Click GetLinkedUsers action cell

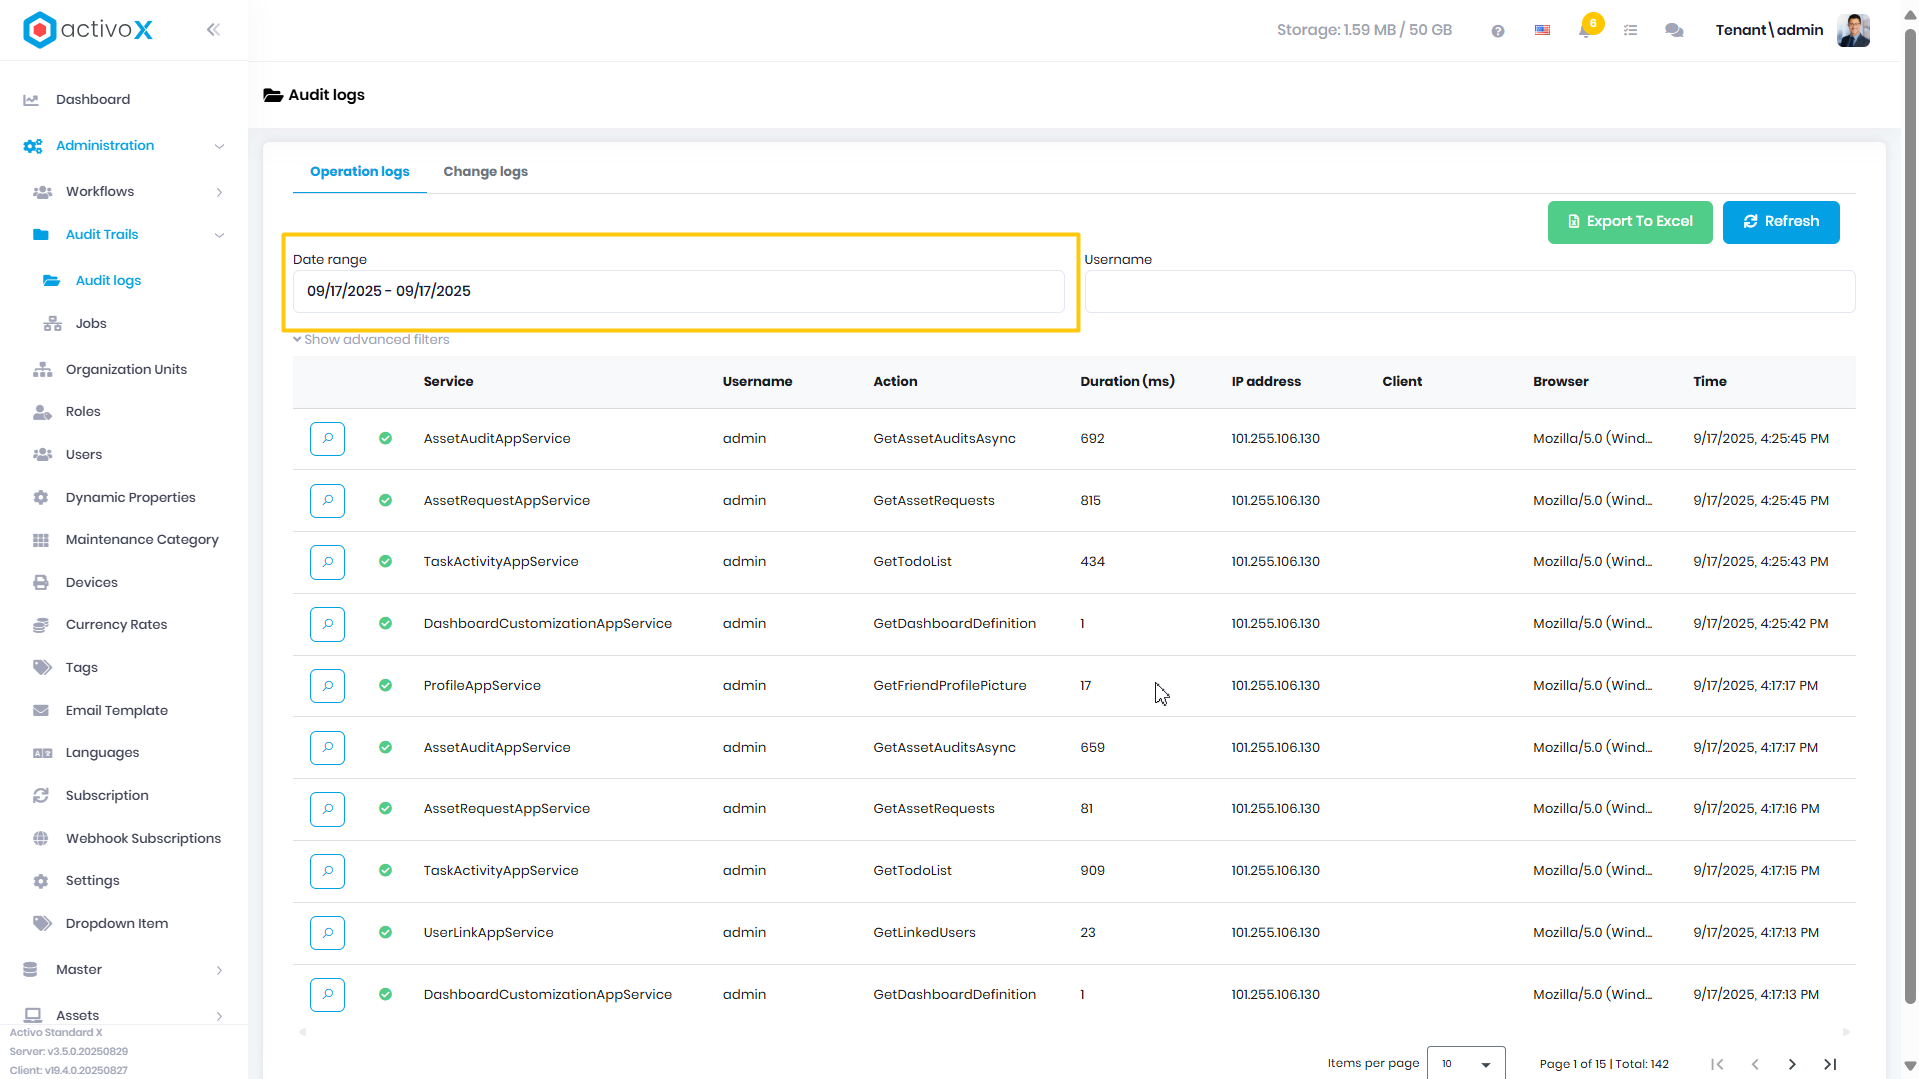tap(924, 933)
